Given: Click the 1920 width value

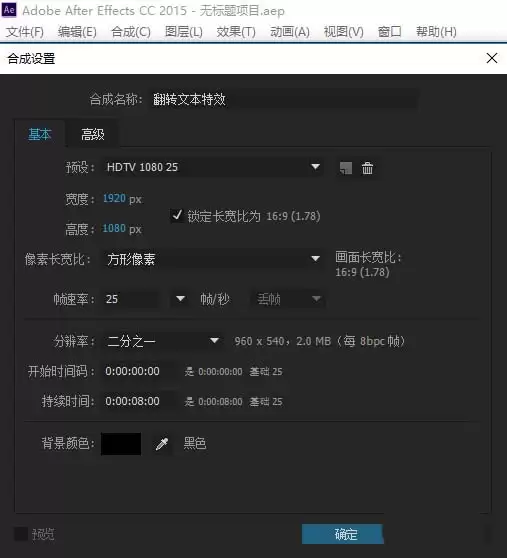Looking at the screenshot, I should [x=114, y=198].
